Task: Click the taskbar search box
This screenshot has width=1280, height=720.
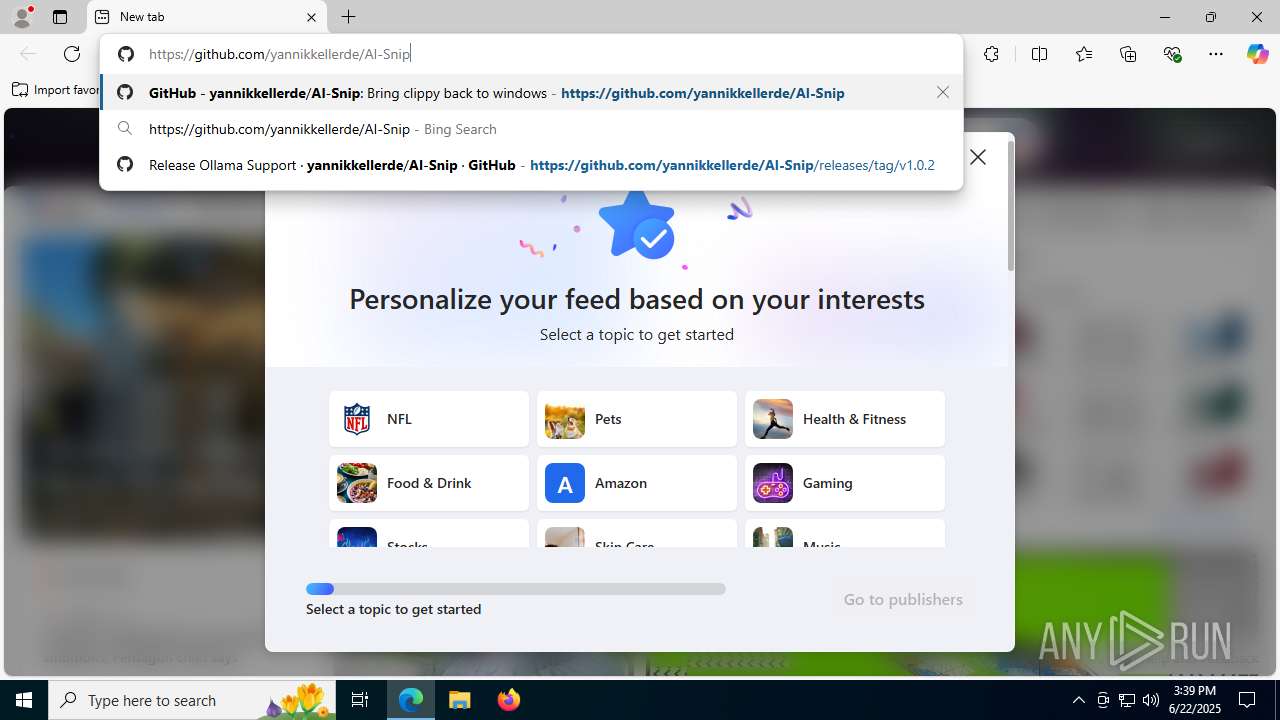Action: coord(193,700)
